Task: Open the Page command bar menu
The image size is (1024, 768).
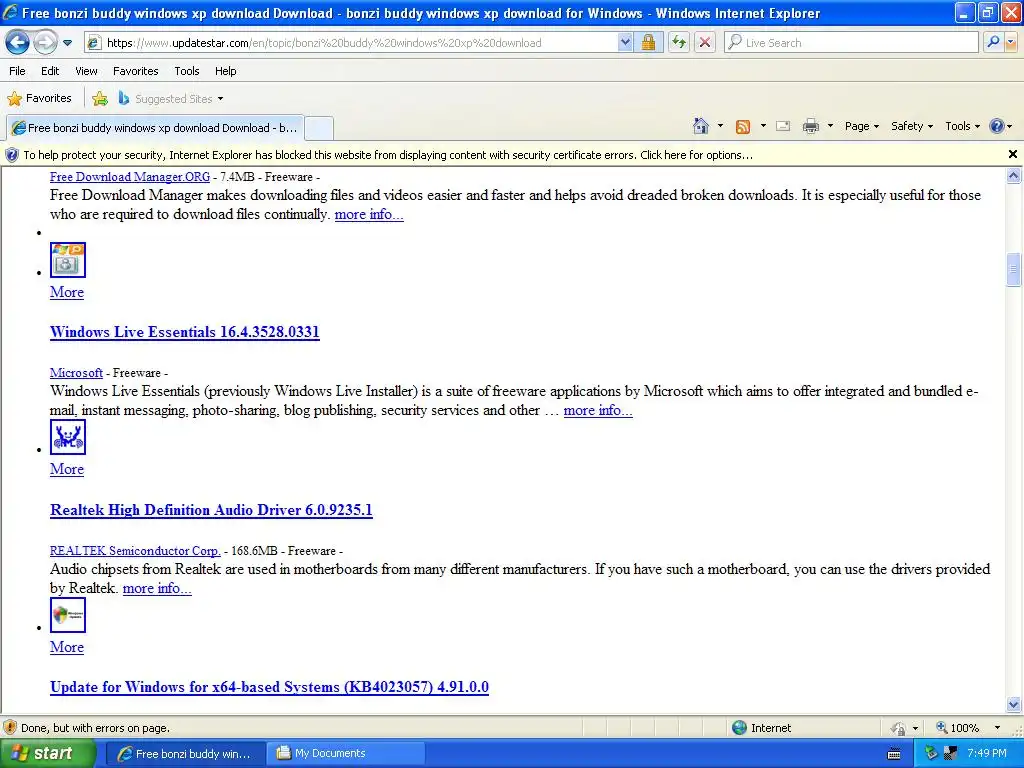Action: click(x=861, y=126)
